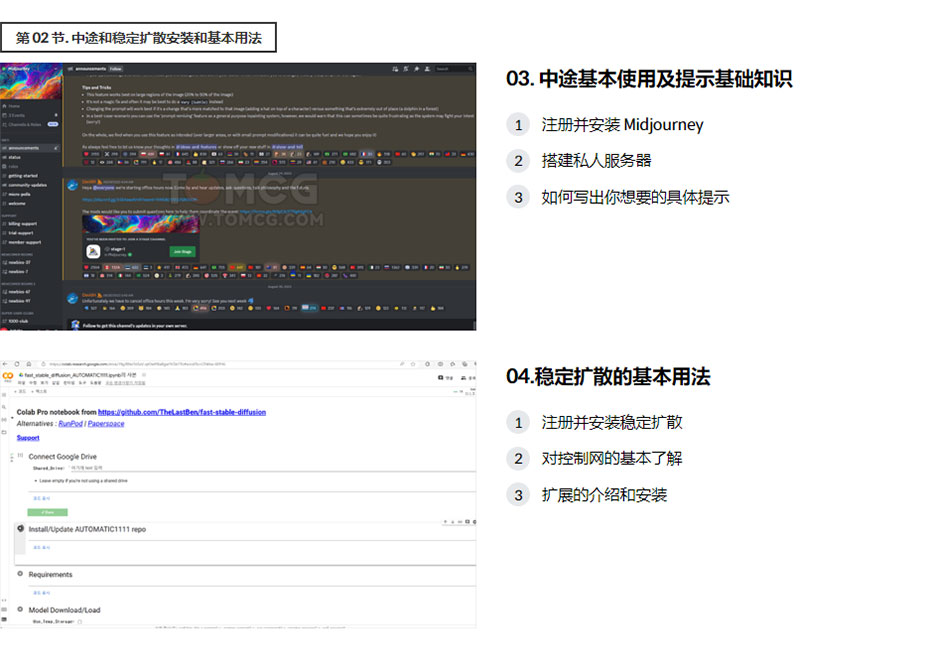Run the Connect Google Drive cell
The height and width of the screenshot is (652, 930).
point(20,456)
